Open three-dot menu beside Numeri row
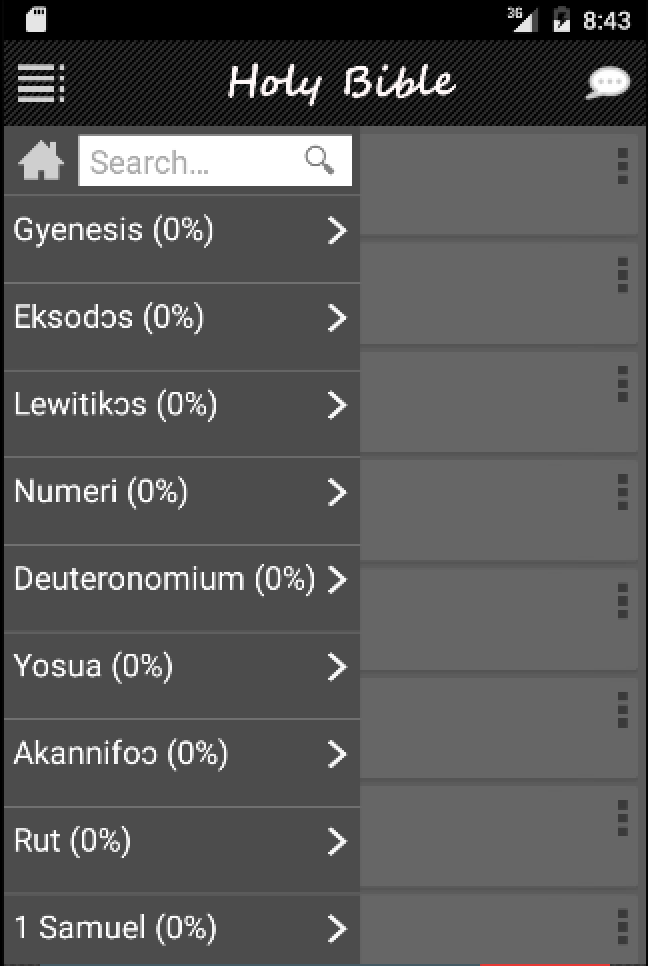Image resolution: width=648 pixels, height=966 pixels. click(622, 491)
